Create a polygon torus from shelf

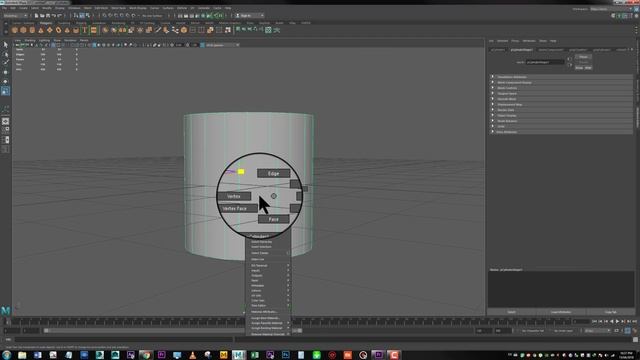(x=58, y=30)
